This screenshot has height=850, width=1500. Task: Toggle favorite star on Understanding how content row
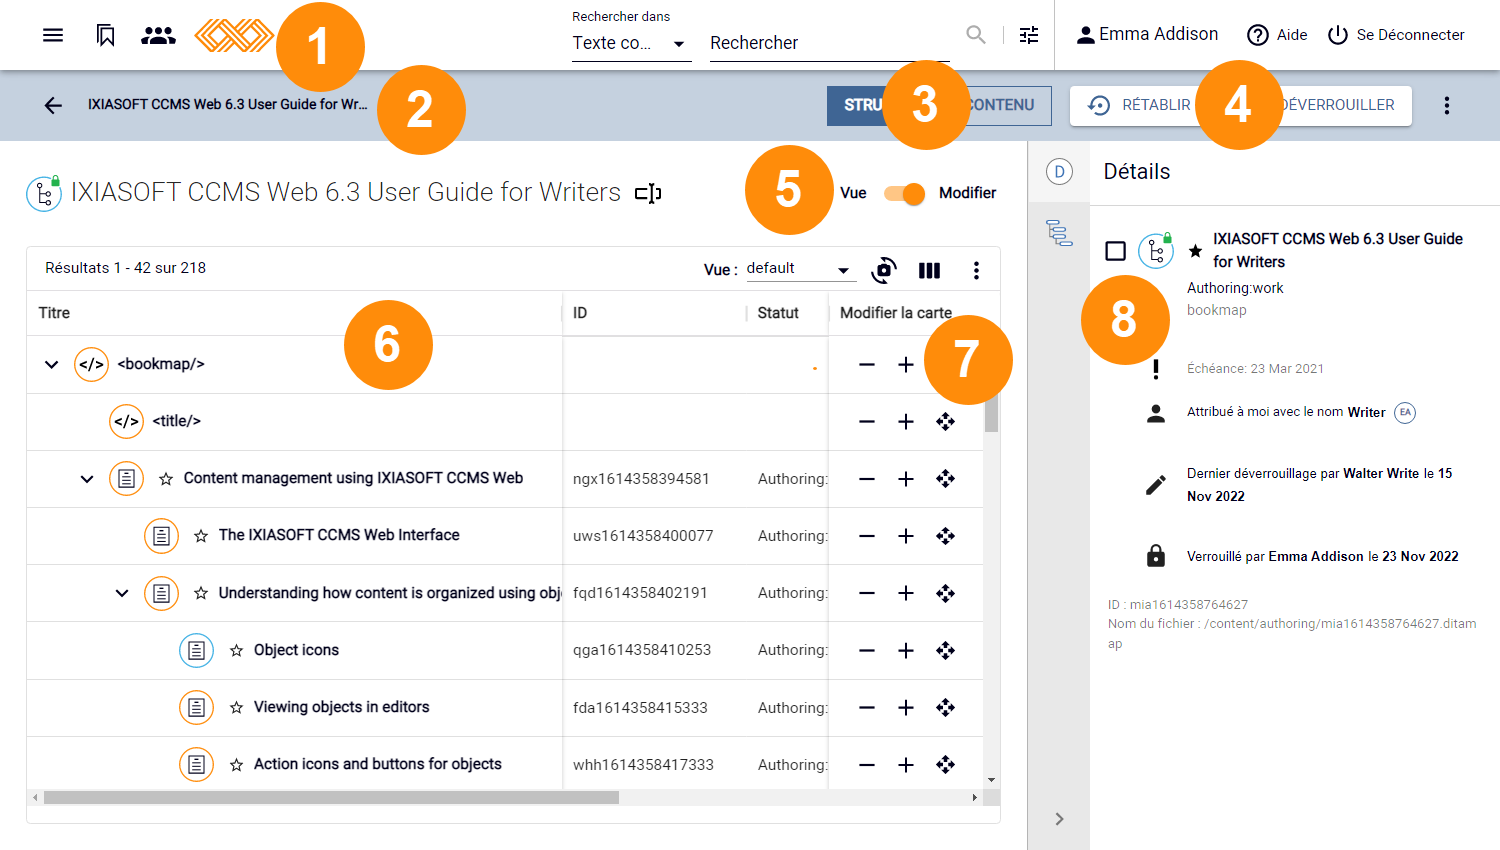click(x=201, y=593)
